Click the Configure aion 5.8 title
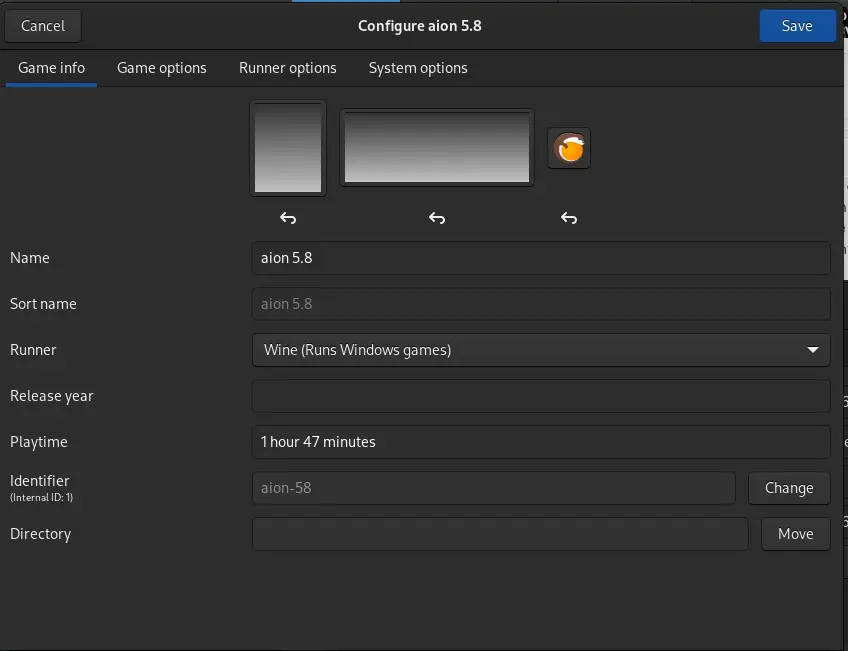The width and height of the screenshot is (848, 651). [420, 26]
